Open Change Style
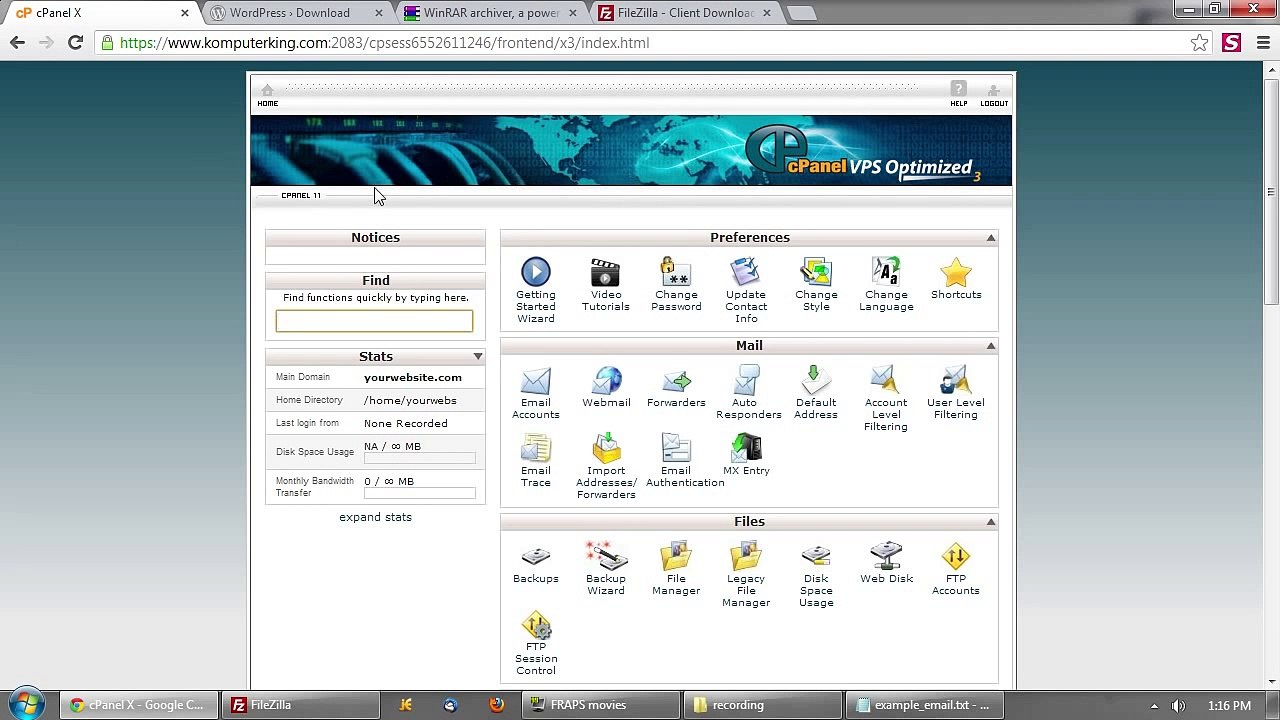The image size is (1280, 720). point(816,285)
